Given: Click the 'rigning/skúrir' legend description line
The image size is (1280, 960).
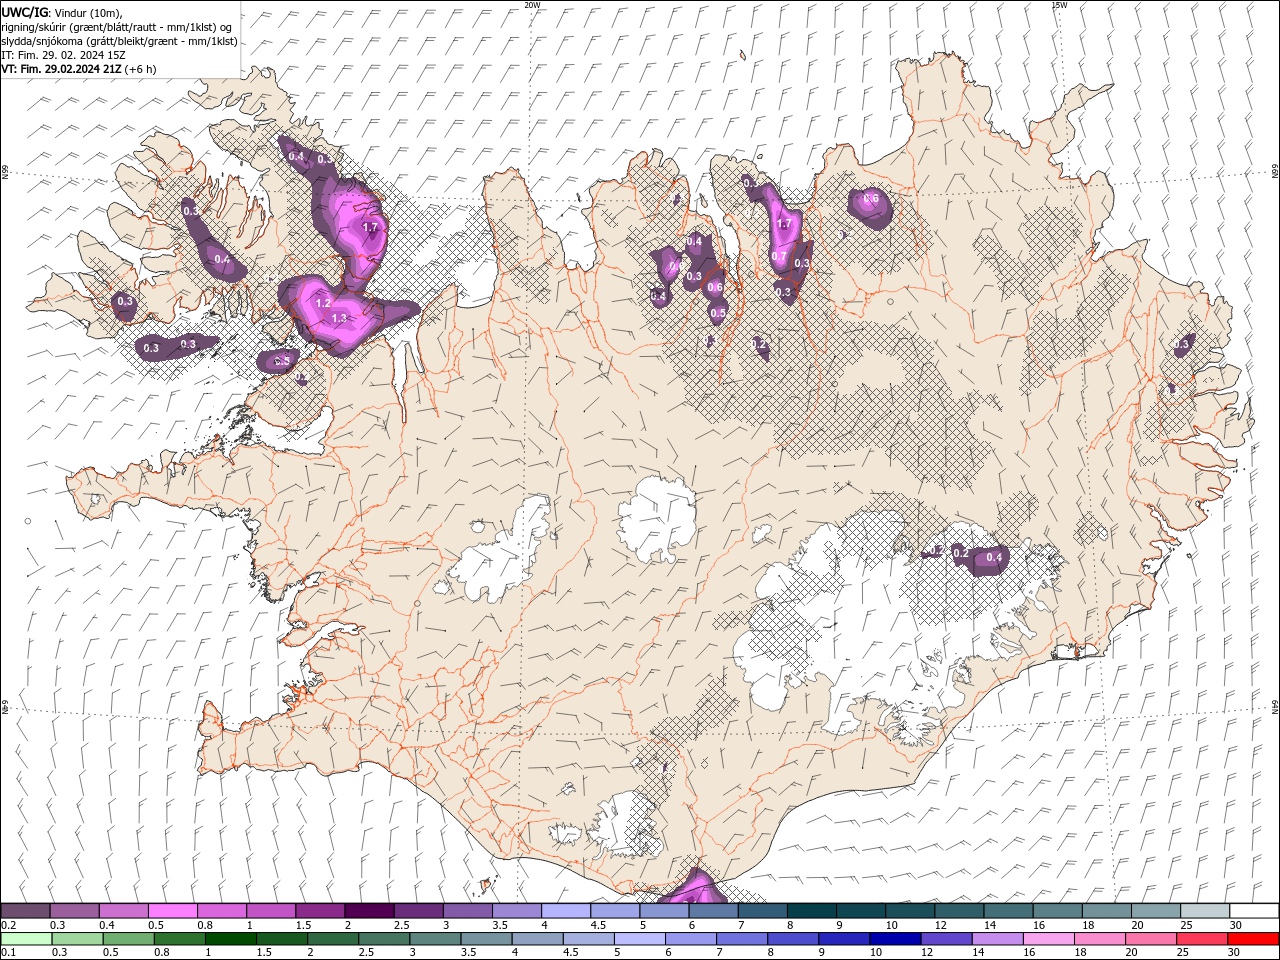Looking at the screenshot, I should (117, 27).
